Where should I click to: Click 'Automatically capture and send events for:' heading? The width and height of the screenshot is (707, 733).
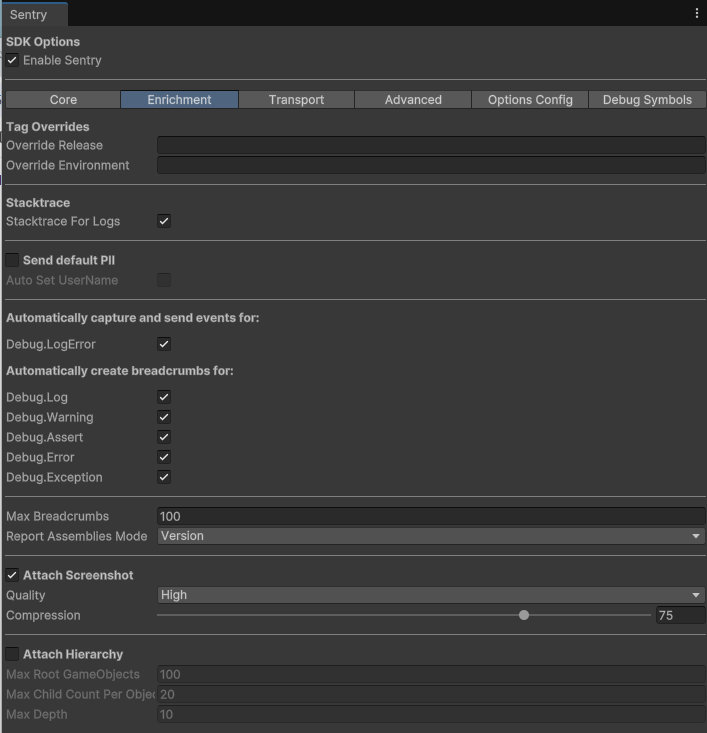click(x=132, y=318)
